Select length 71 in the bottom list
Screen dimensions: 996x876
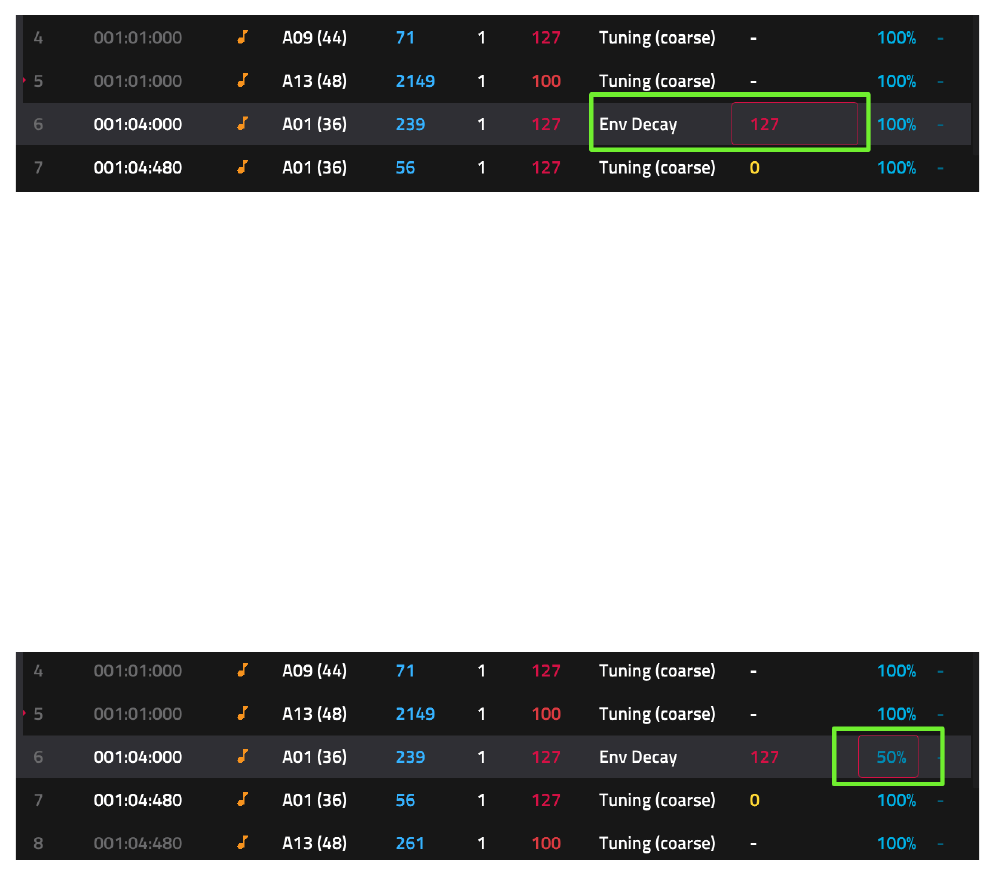pyautogui.click(x=405, y=671)
